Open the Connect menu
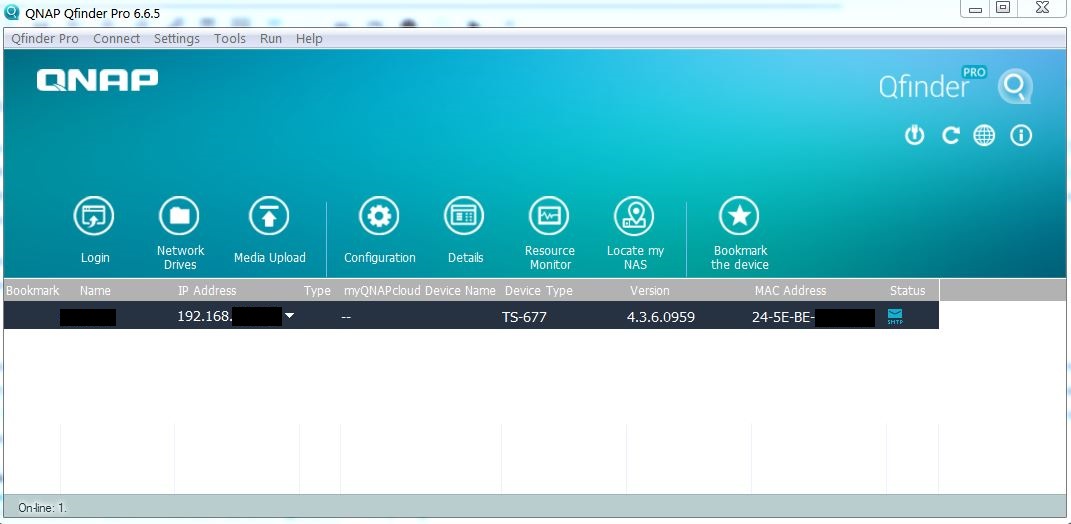This screenshot has width=1071, height=524. (117, 39)
